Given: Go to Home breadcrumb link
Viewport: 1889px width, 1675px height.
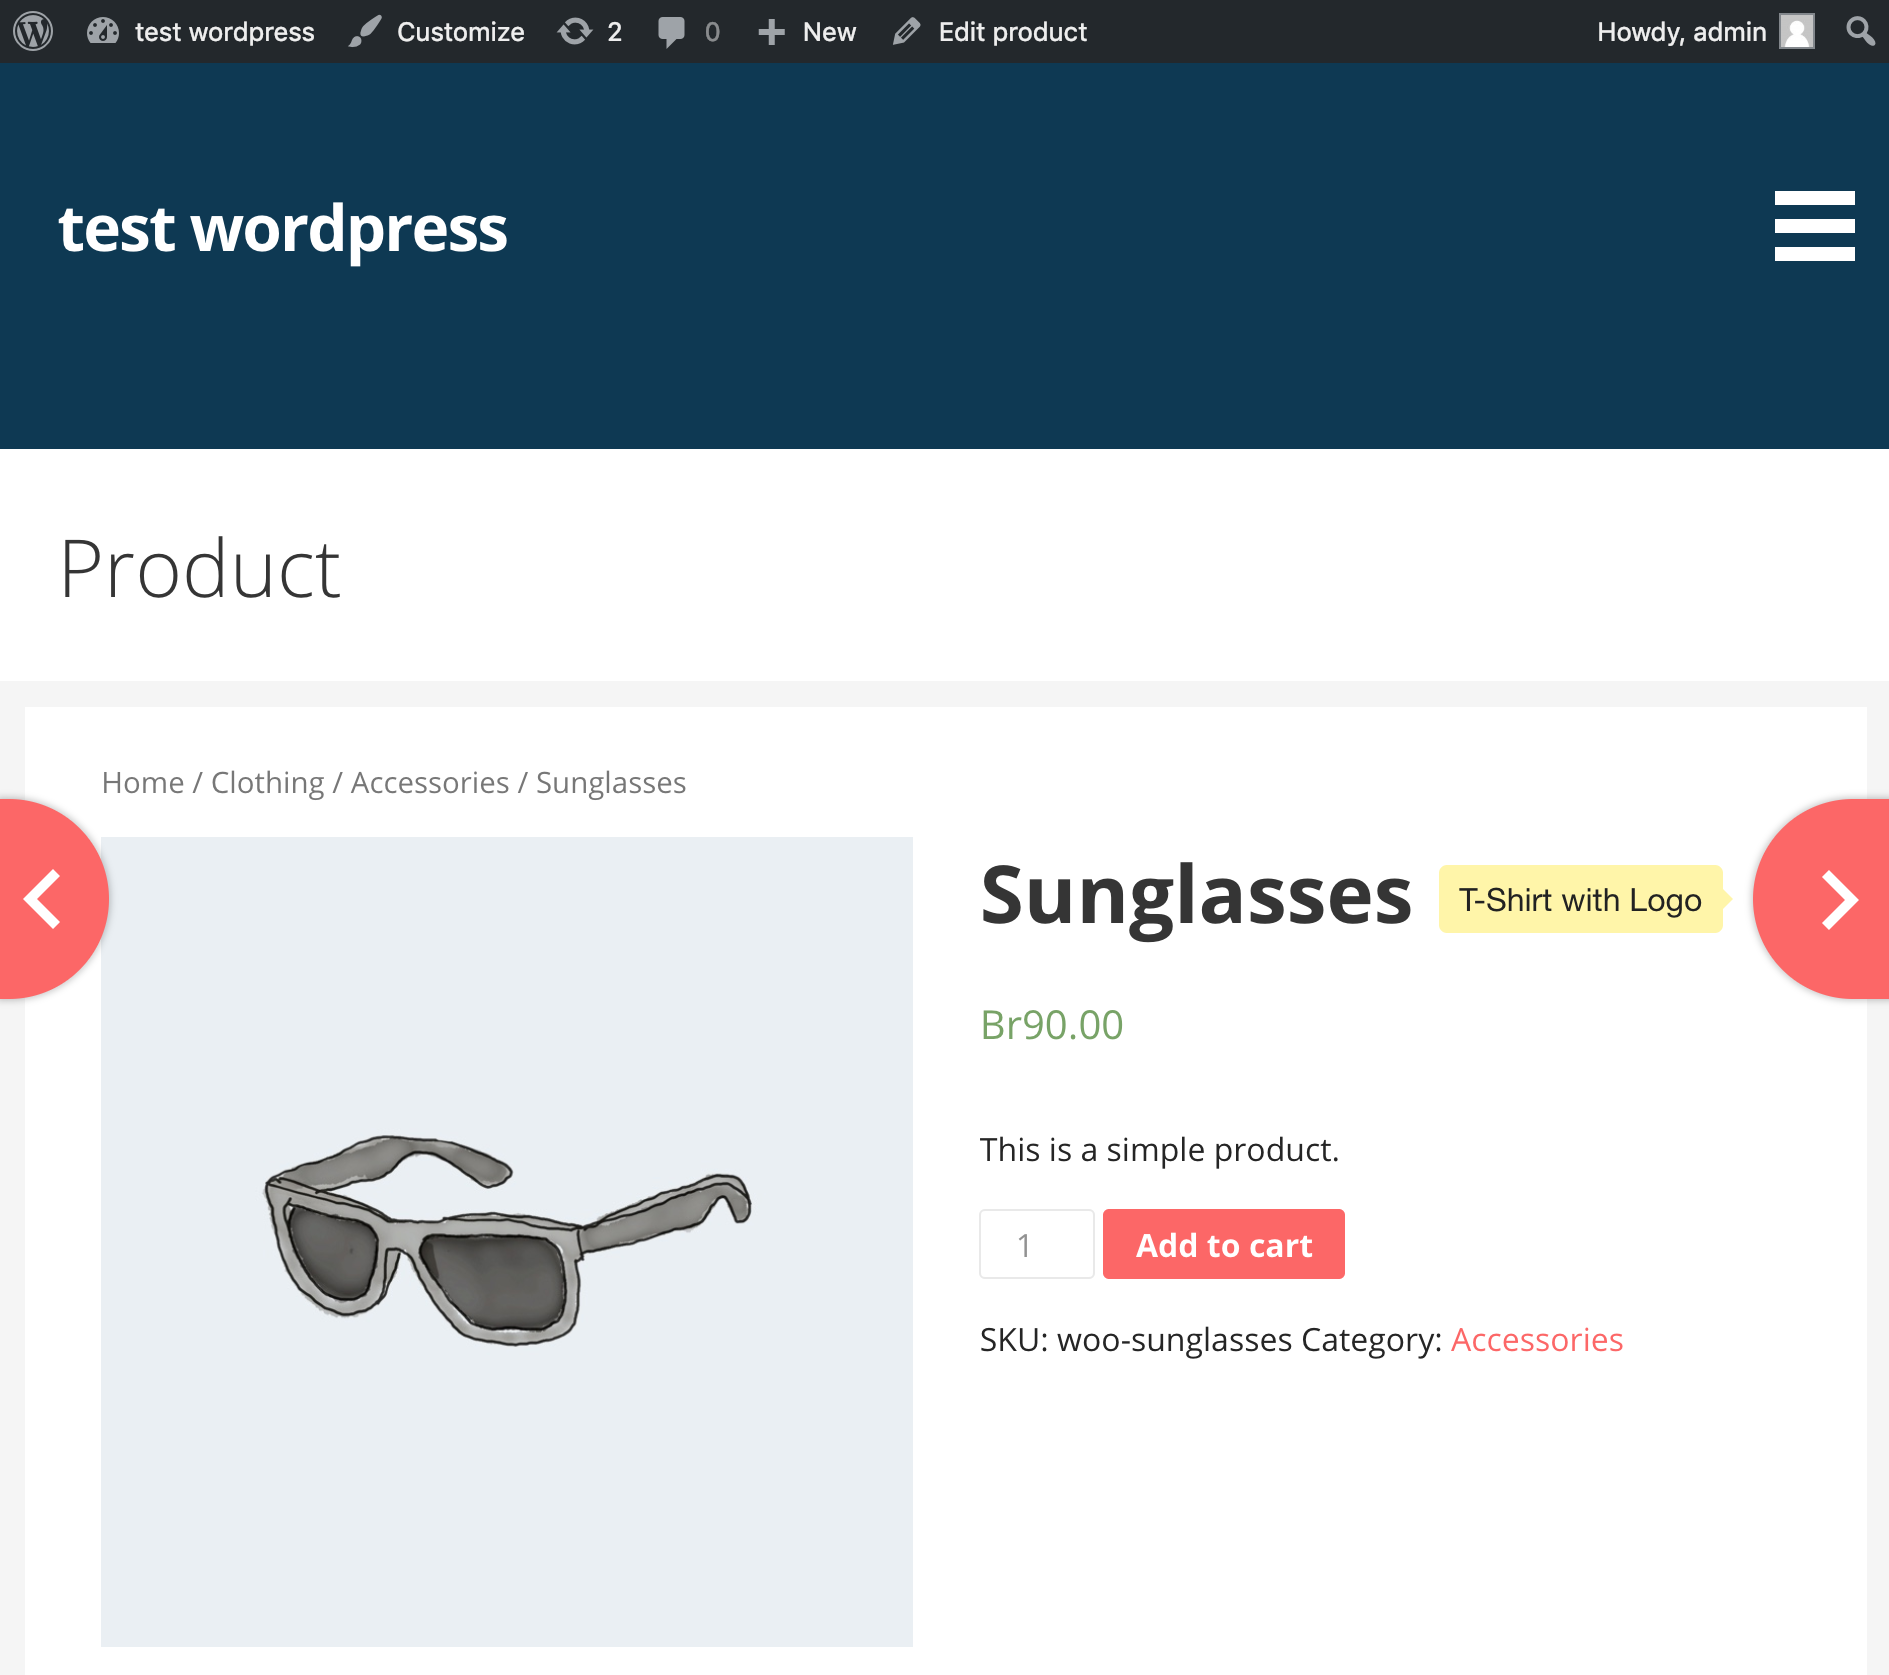Looking at the screenshot, I should [143, 782].
